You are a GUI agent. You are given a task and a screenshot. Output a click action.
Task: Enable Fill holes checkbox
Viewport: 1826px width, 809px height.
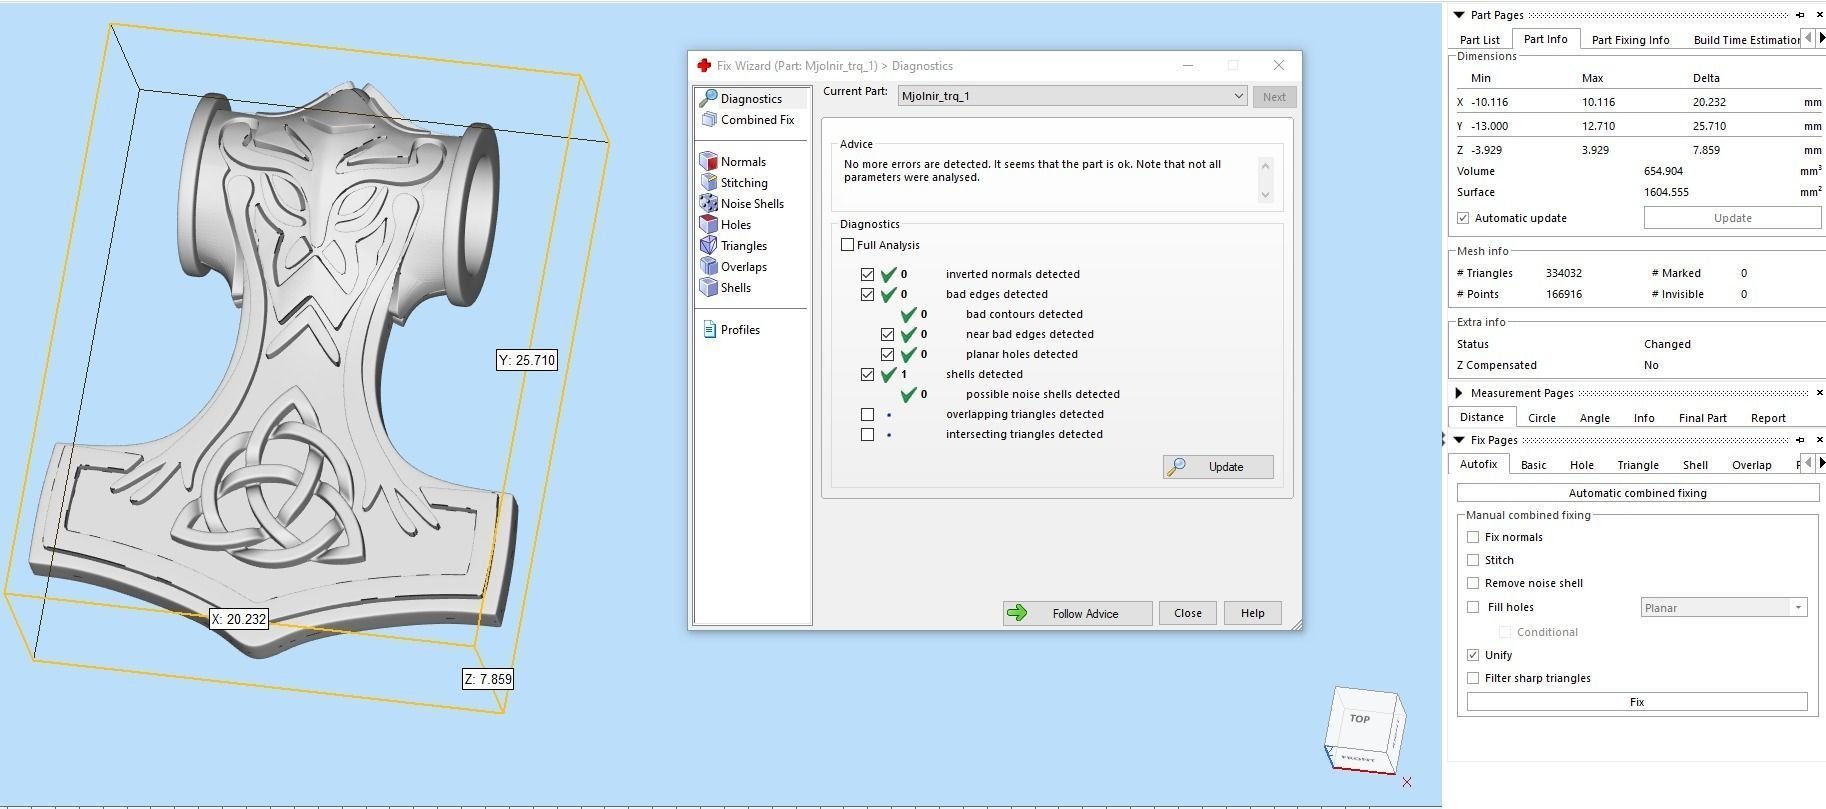coord(1473,607)
